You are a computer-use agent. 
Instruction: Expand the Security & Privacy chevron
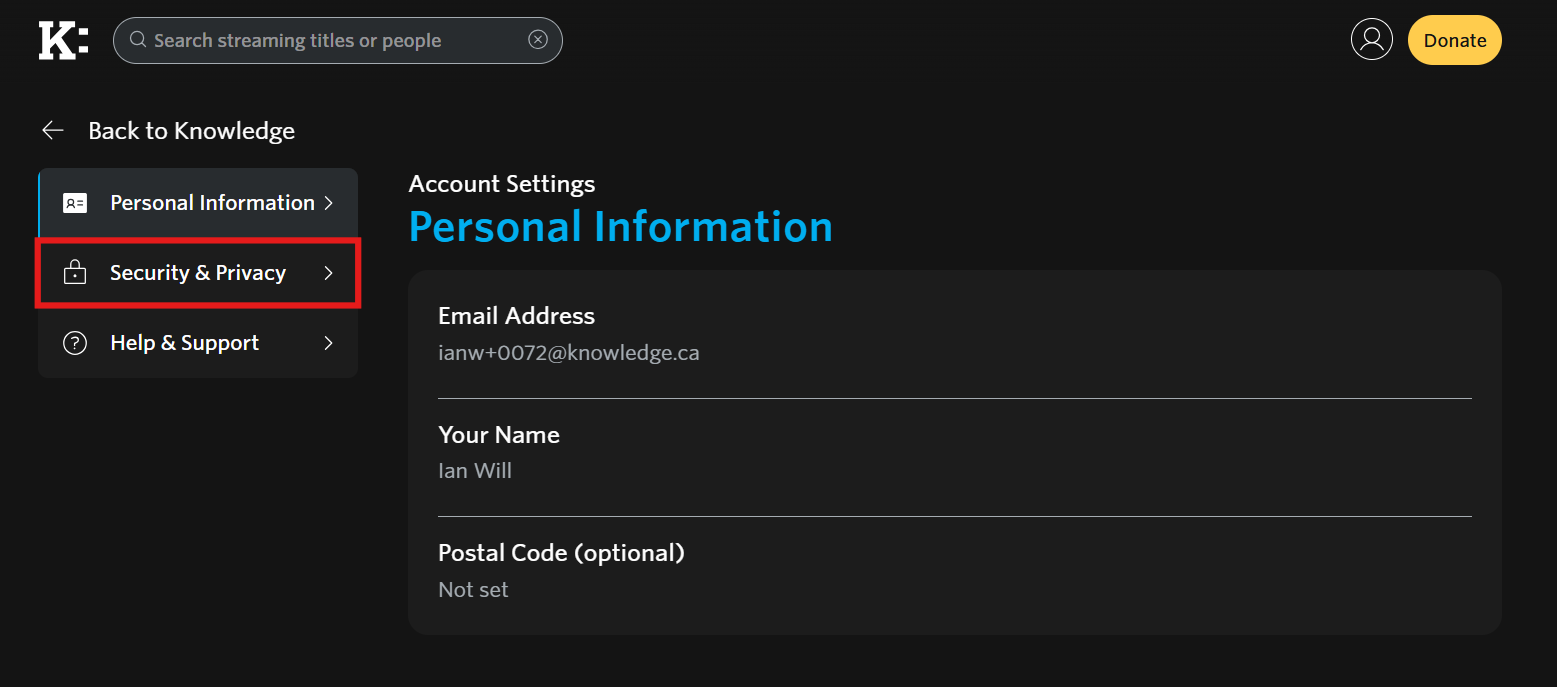(328, 273)
